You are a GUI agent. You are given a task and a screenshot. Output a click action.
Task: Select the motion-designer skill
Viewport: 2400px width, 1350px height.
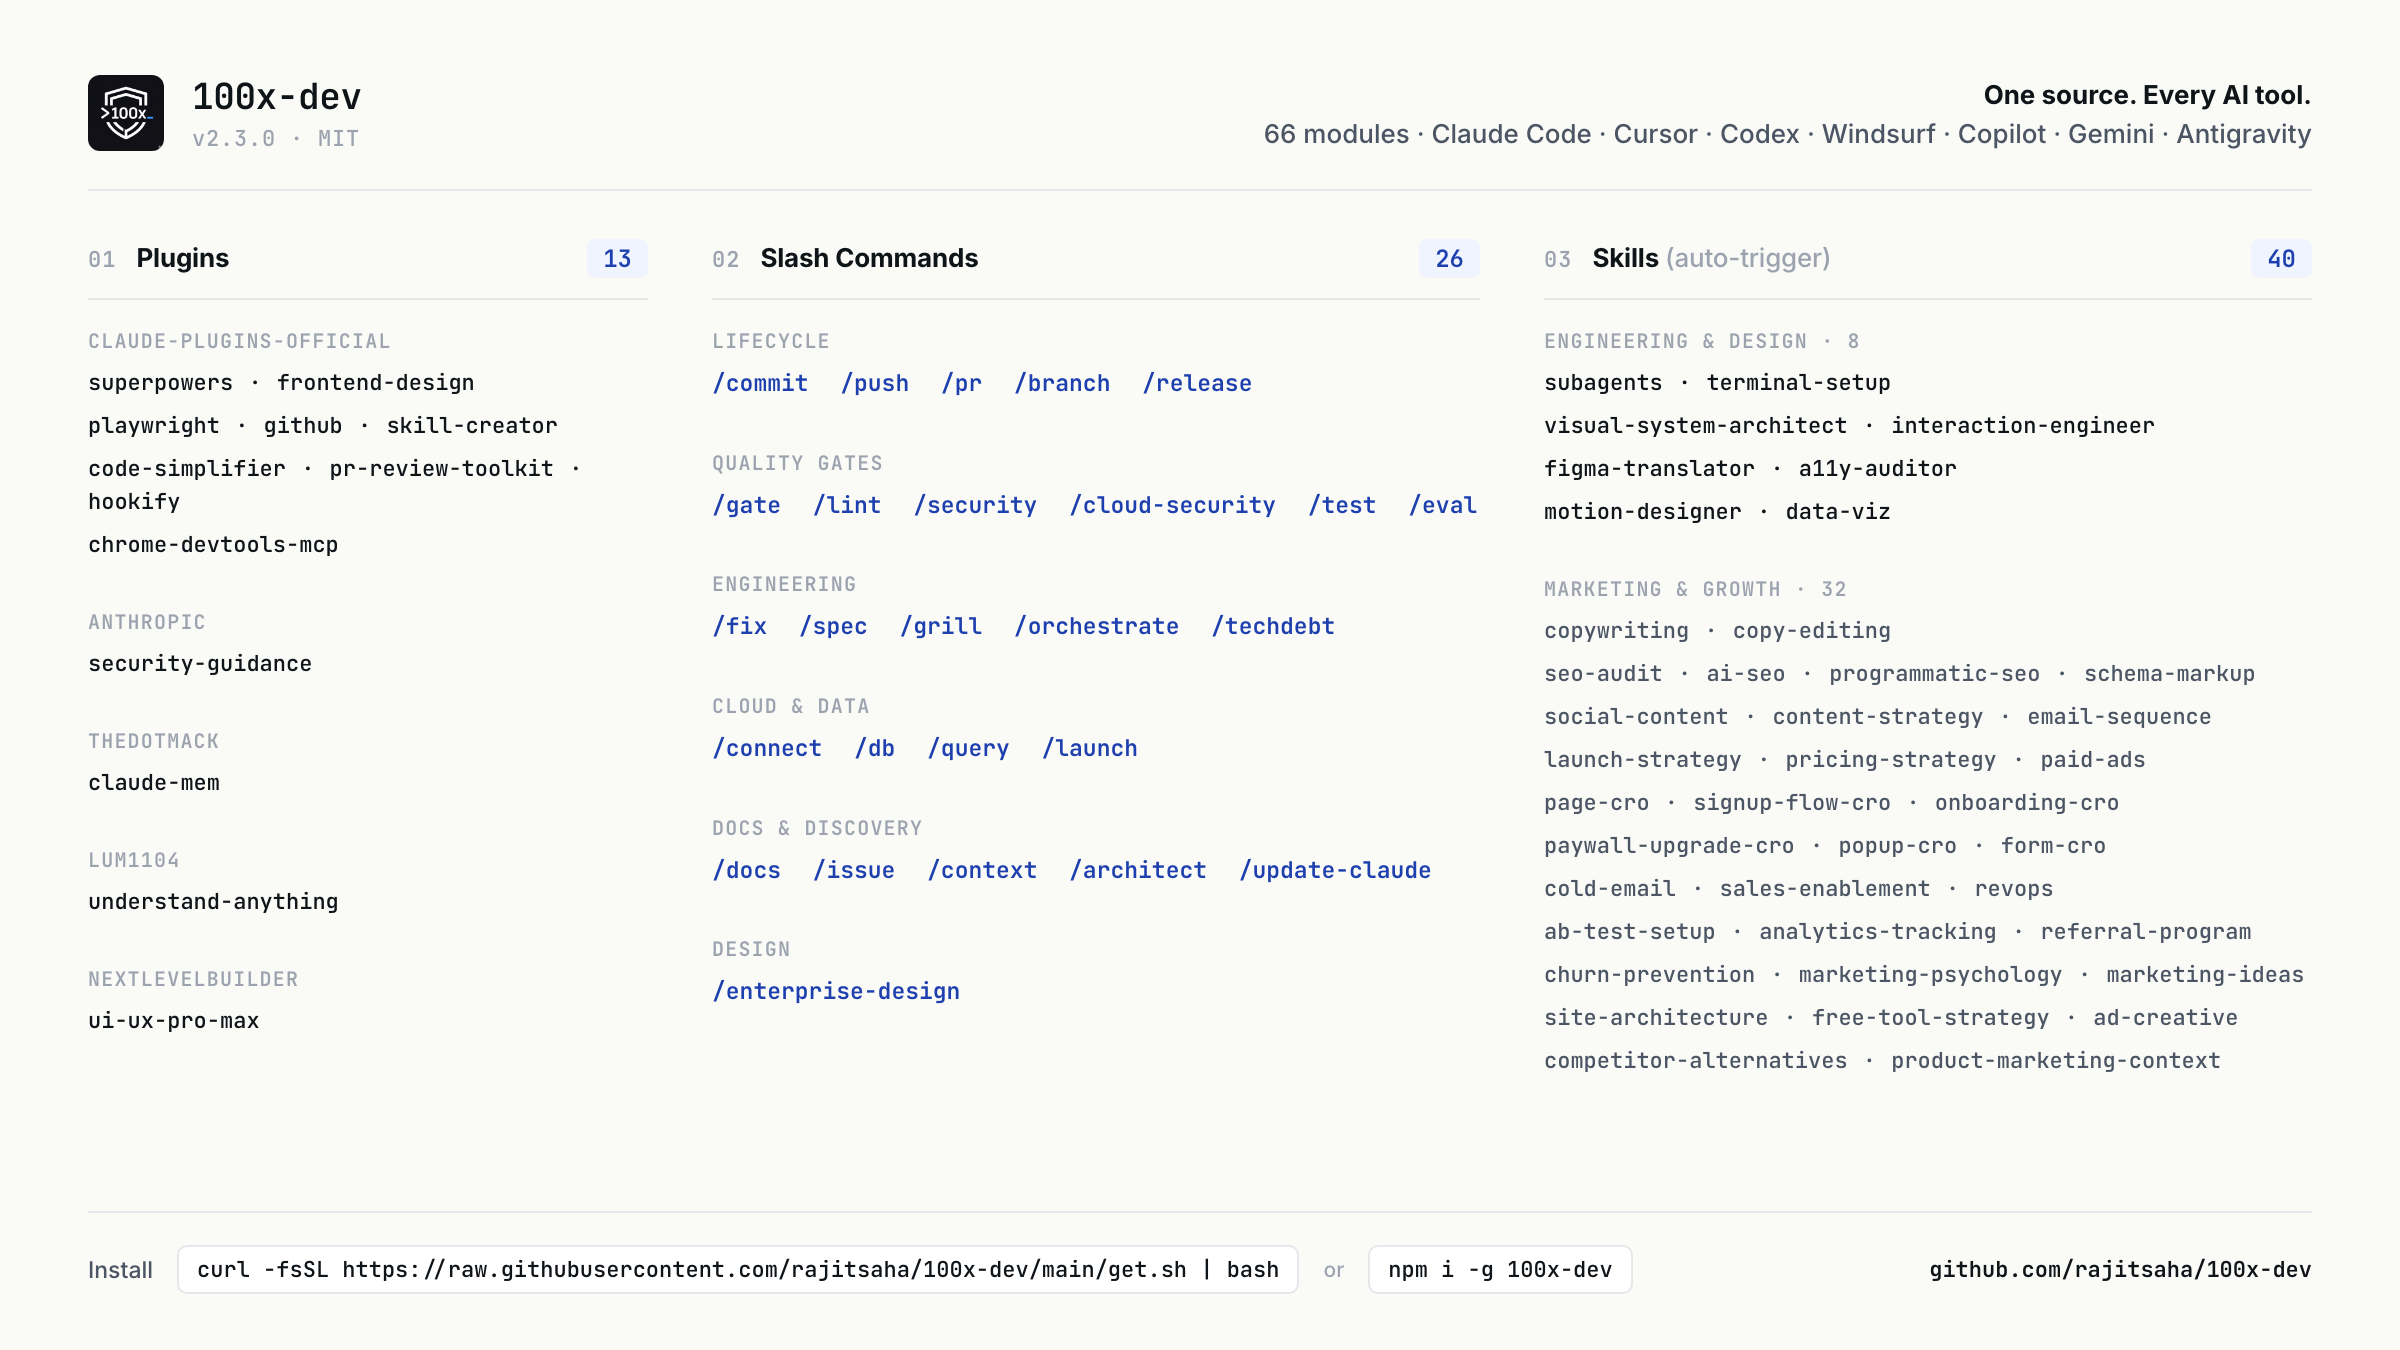pyautogui.click(x=1642, y=512)
